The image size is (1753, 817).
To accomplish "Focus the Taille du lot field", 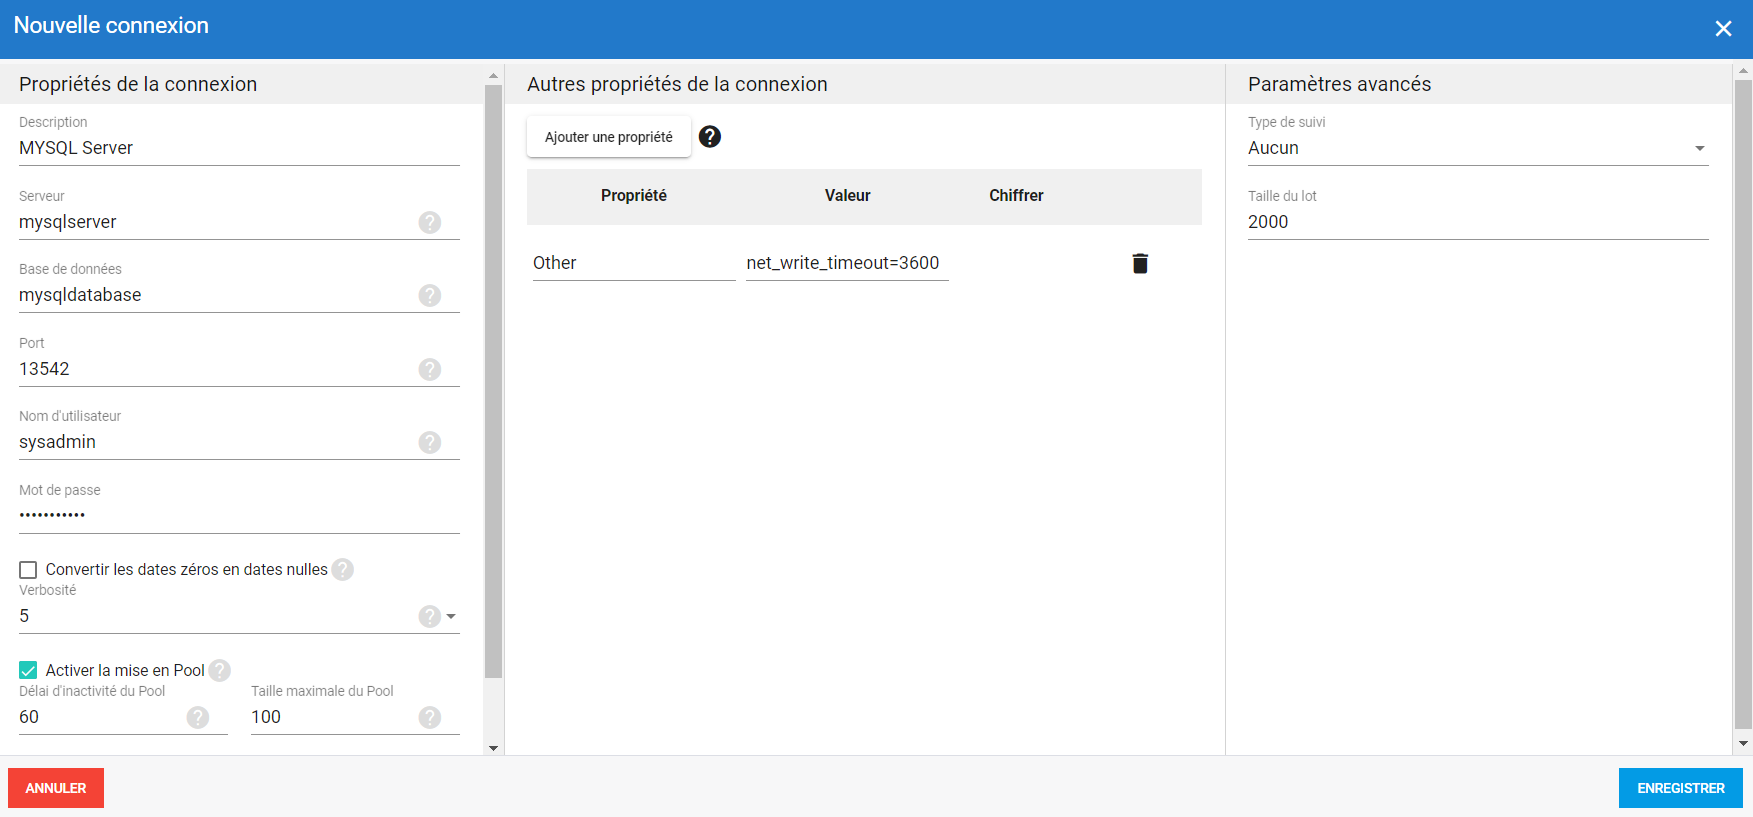I will pos(1476,222).
